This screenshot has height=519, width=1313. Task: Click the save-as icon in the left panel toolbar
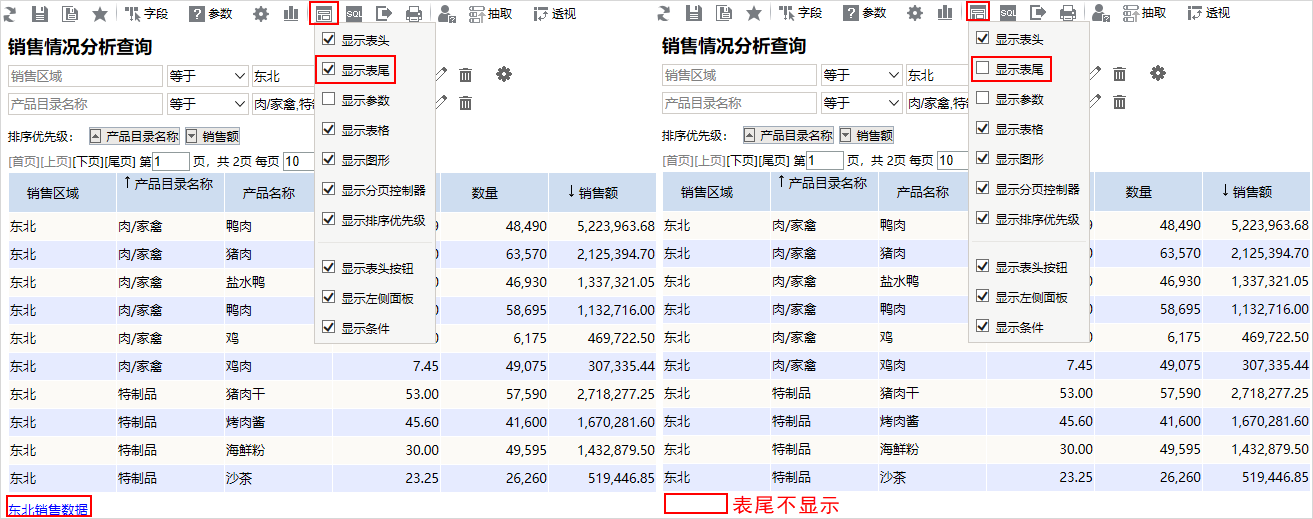click(x=70, y=13)
